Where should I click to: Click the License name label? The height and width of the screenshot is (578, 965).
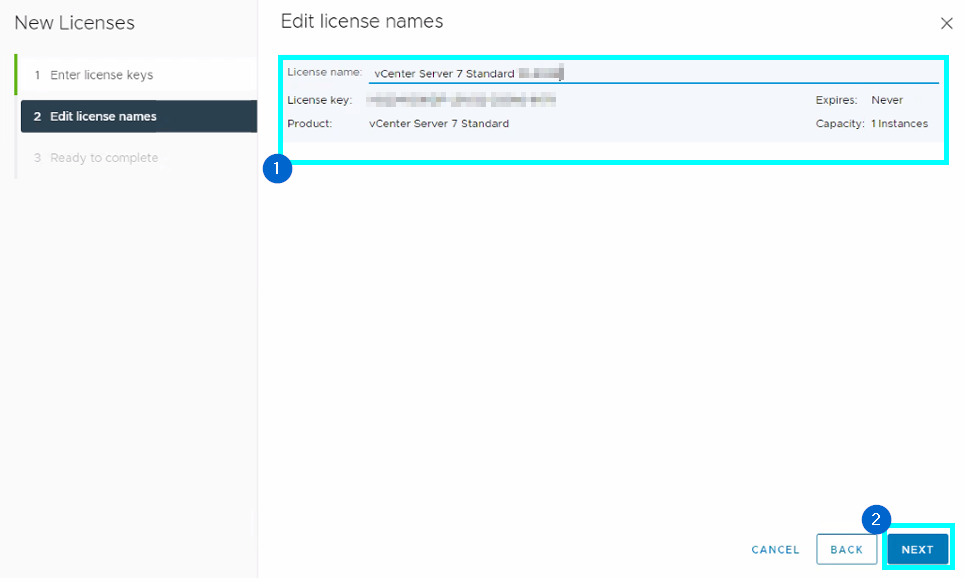[324, 72]
